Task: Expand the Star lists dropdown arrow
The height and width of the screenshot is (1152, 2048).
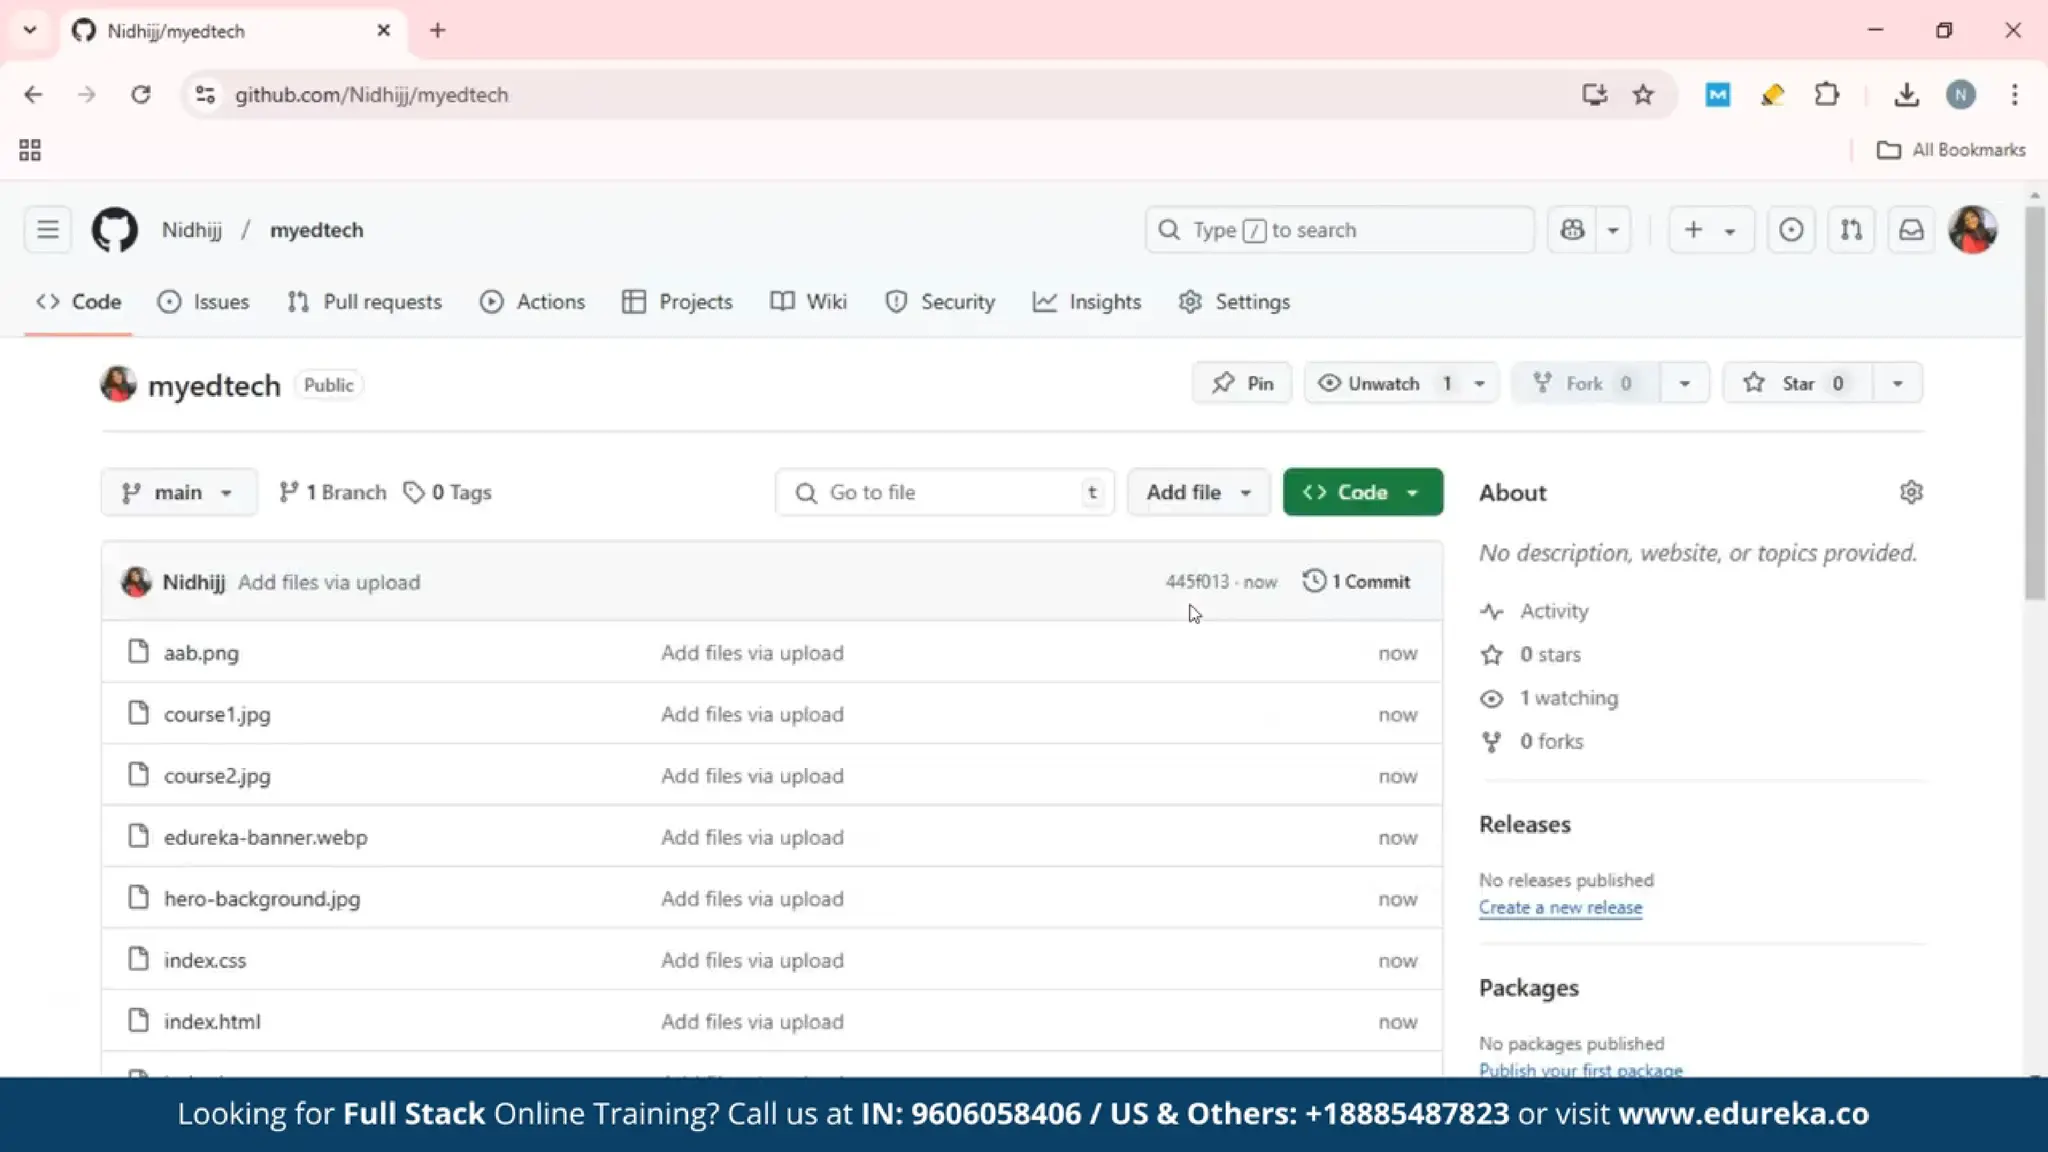Action: (x=1897, y=383)
